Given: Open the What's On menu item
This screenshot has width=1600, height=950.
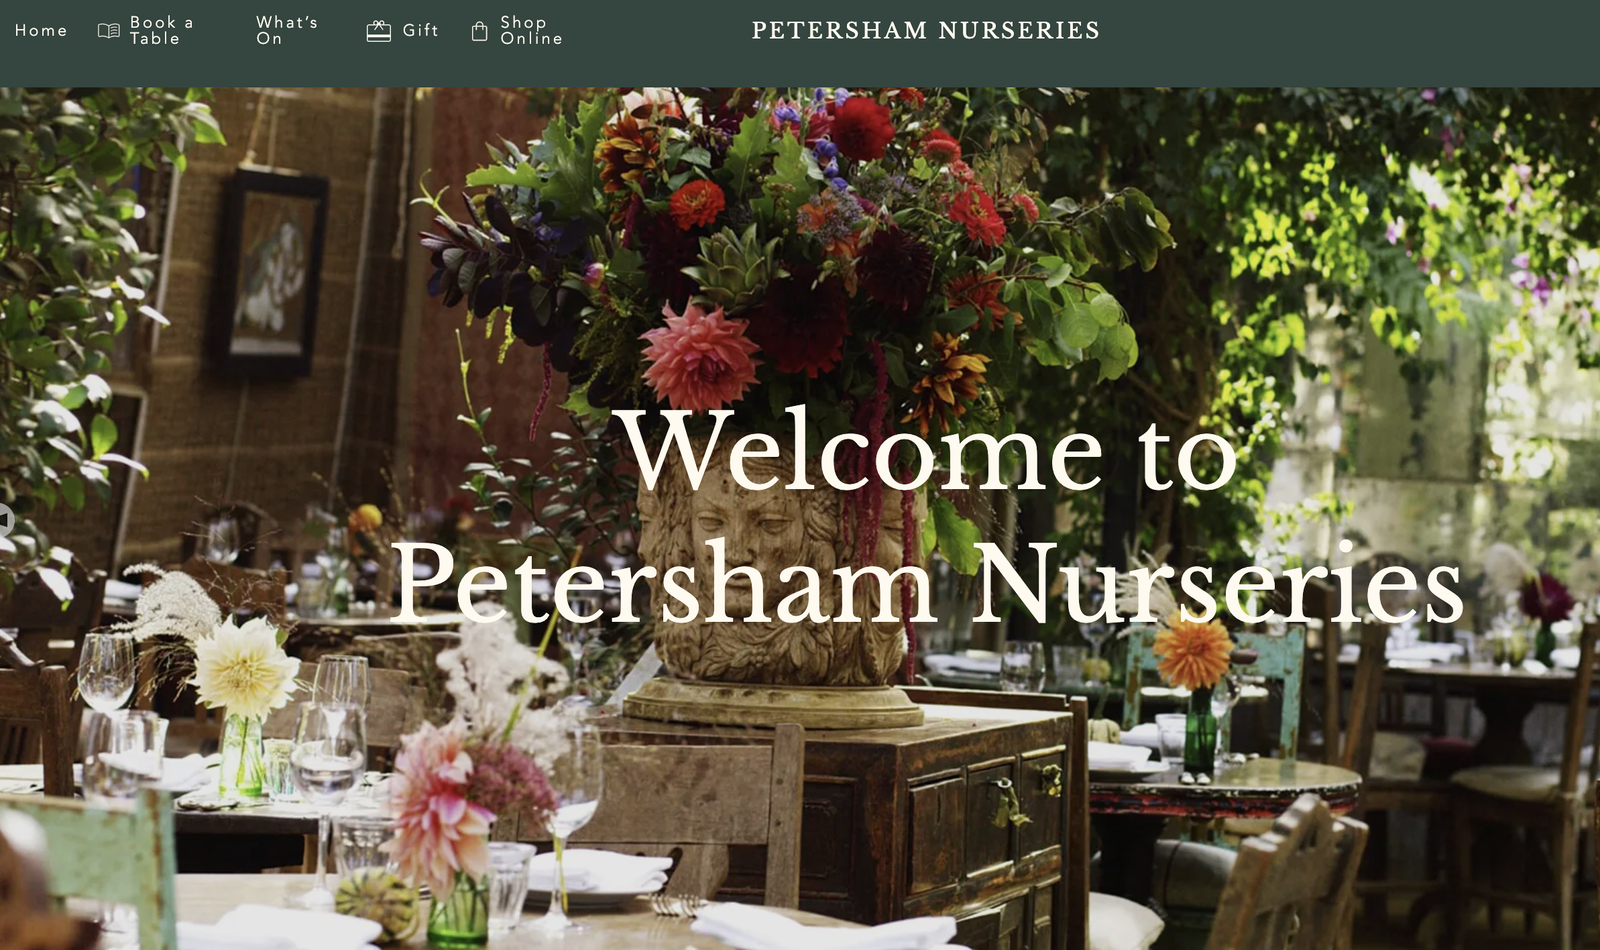Looking at the screenshot, I should coord(287,30).
